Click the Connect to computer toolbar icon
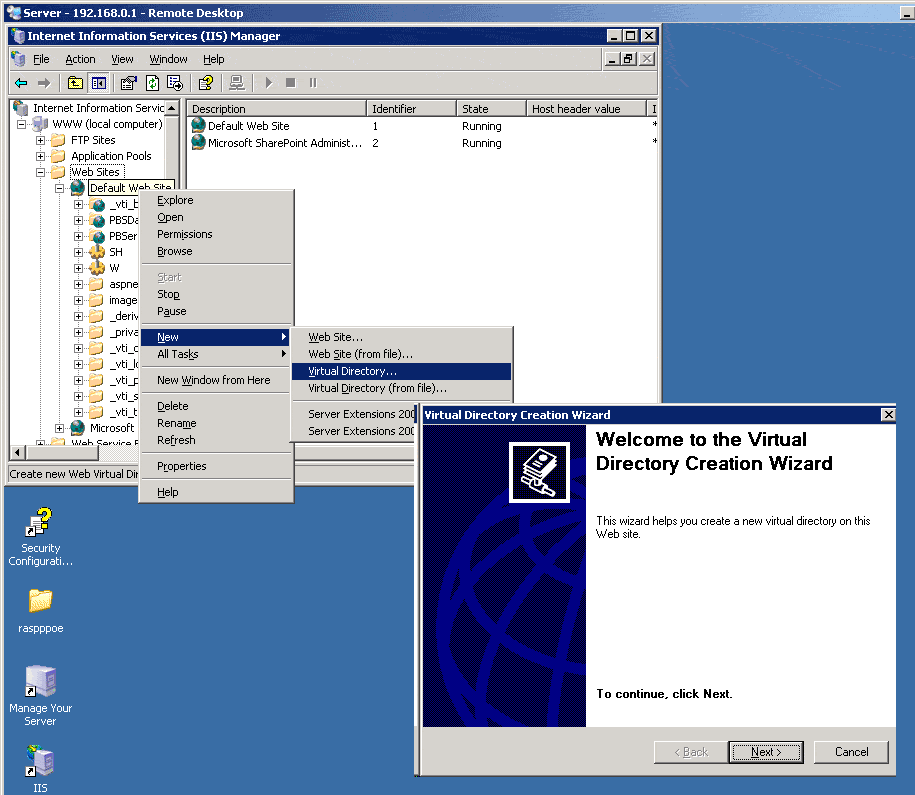Screen dimensions: 915x795 pyautogui.click(x=236, y=83)
